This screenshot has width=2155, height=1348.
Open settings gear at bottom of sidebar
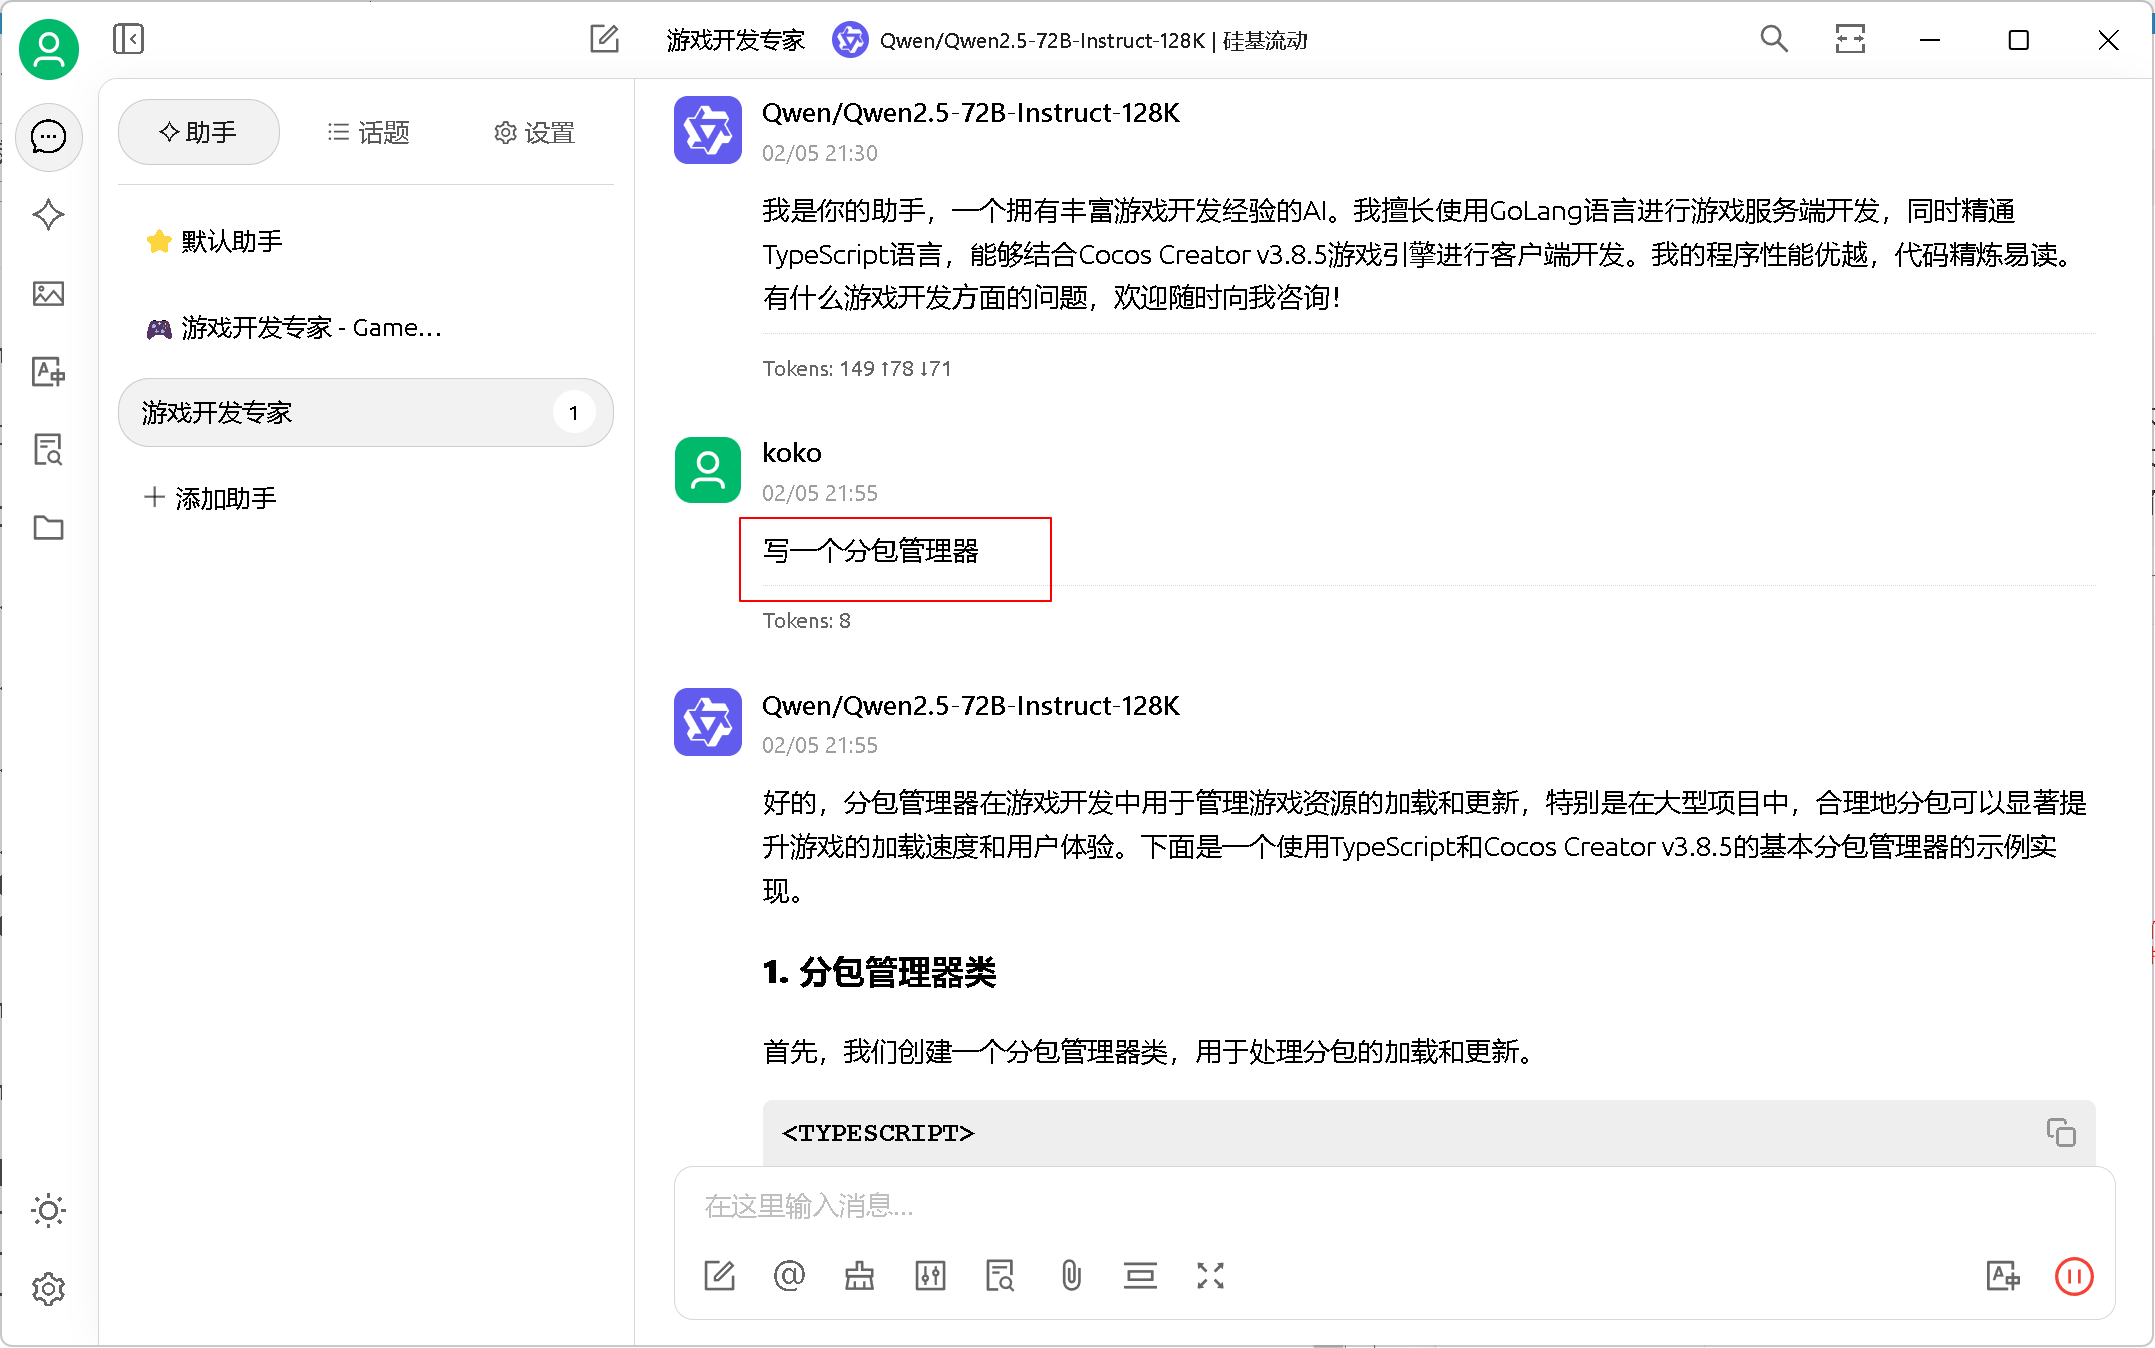click(48, 1289)
